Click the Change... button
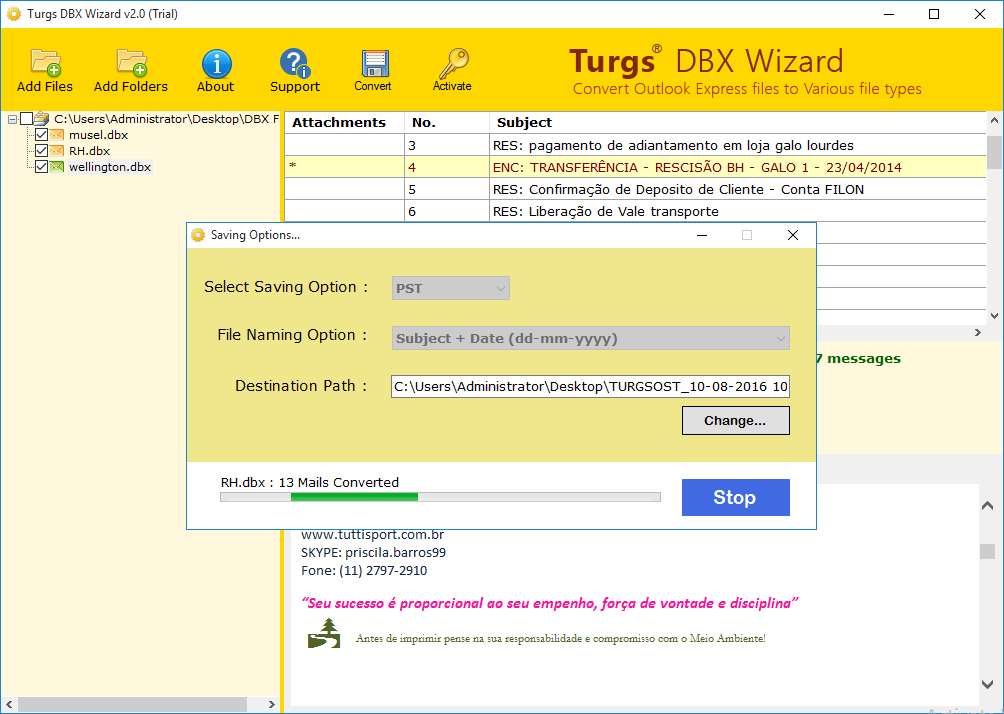This screenshot has width=1004, height=714. pyautogui.click(x=736, y=421)
